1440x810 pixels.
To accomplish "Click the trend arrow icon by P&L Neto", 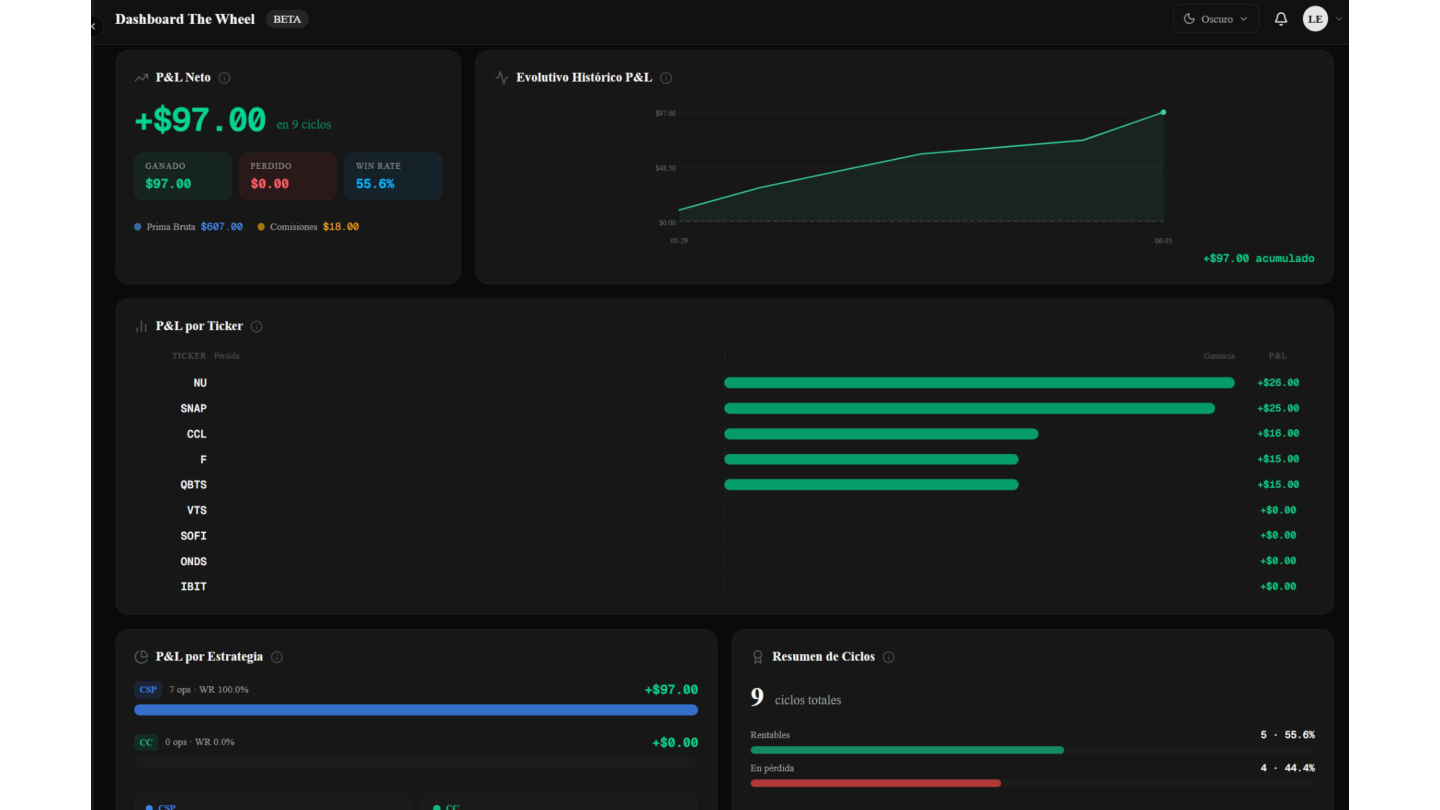I will click(x=141, y=78).
